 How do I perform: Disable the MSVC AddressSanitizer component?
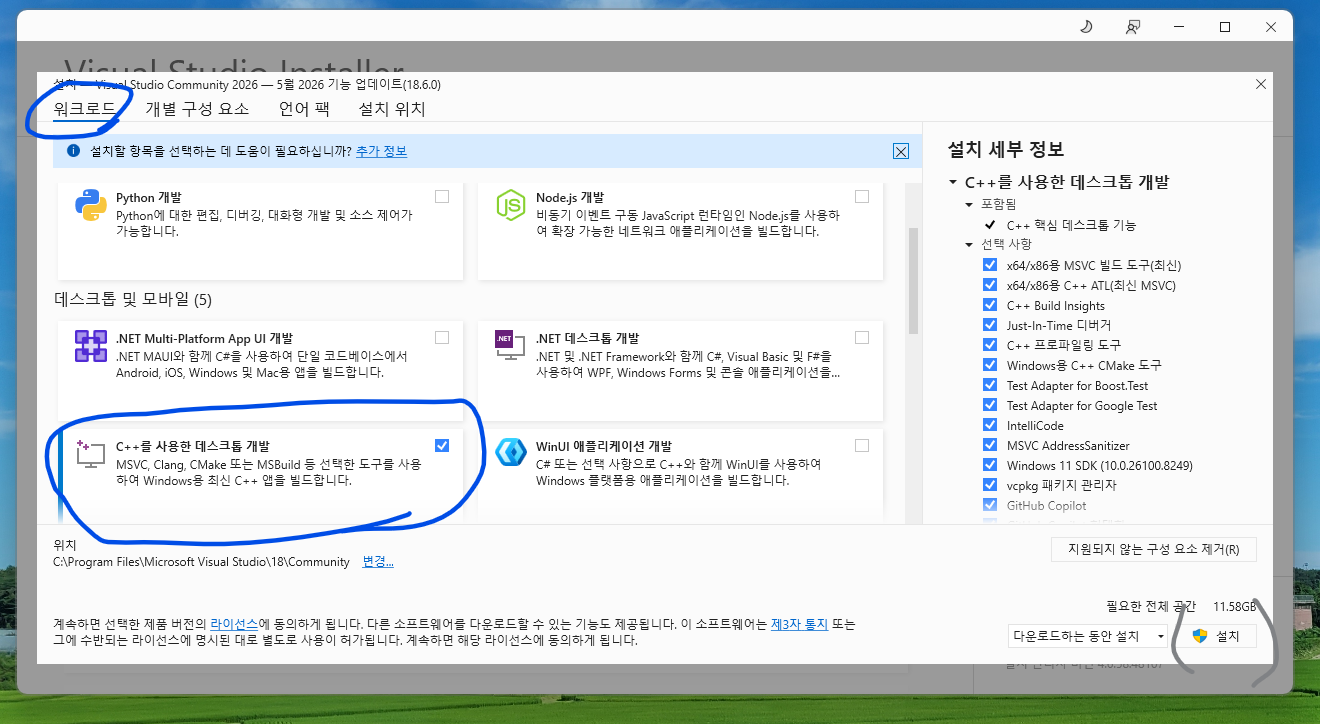click(990, 445)
